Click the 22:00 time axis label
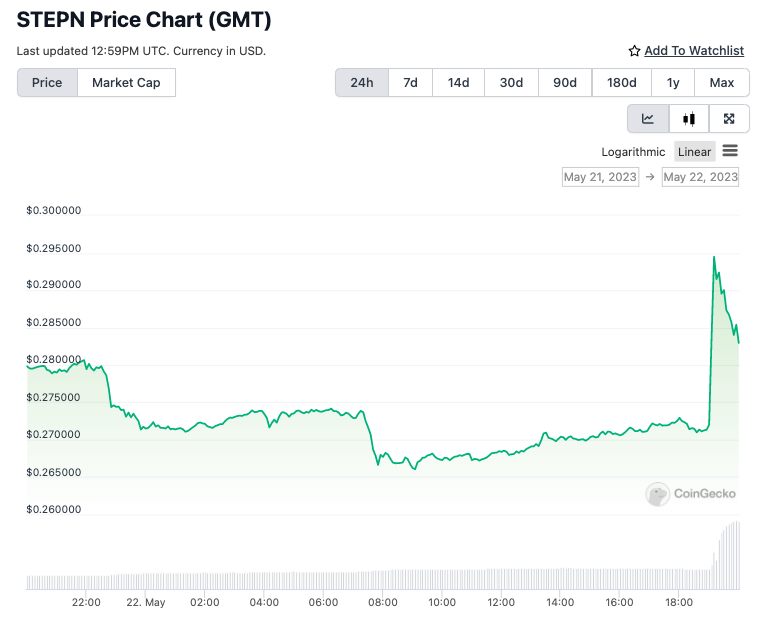The height and width of the screenshot is (625, 767). (x=86, y=602)
